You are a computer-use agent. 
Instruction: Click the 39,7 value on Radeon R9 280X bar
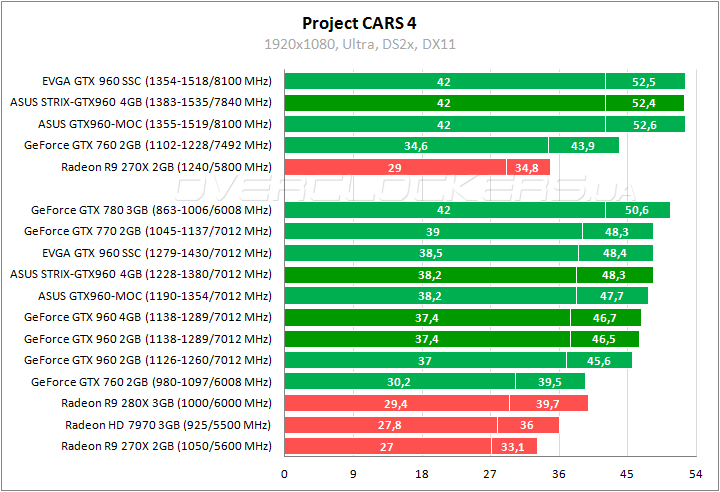coord(548,403)
